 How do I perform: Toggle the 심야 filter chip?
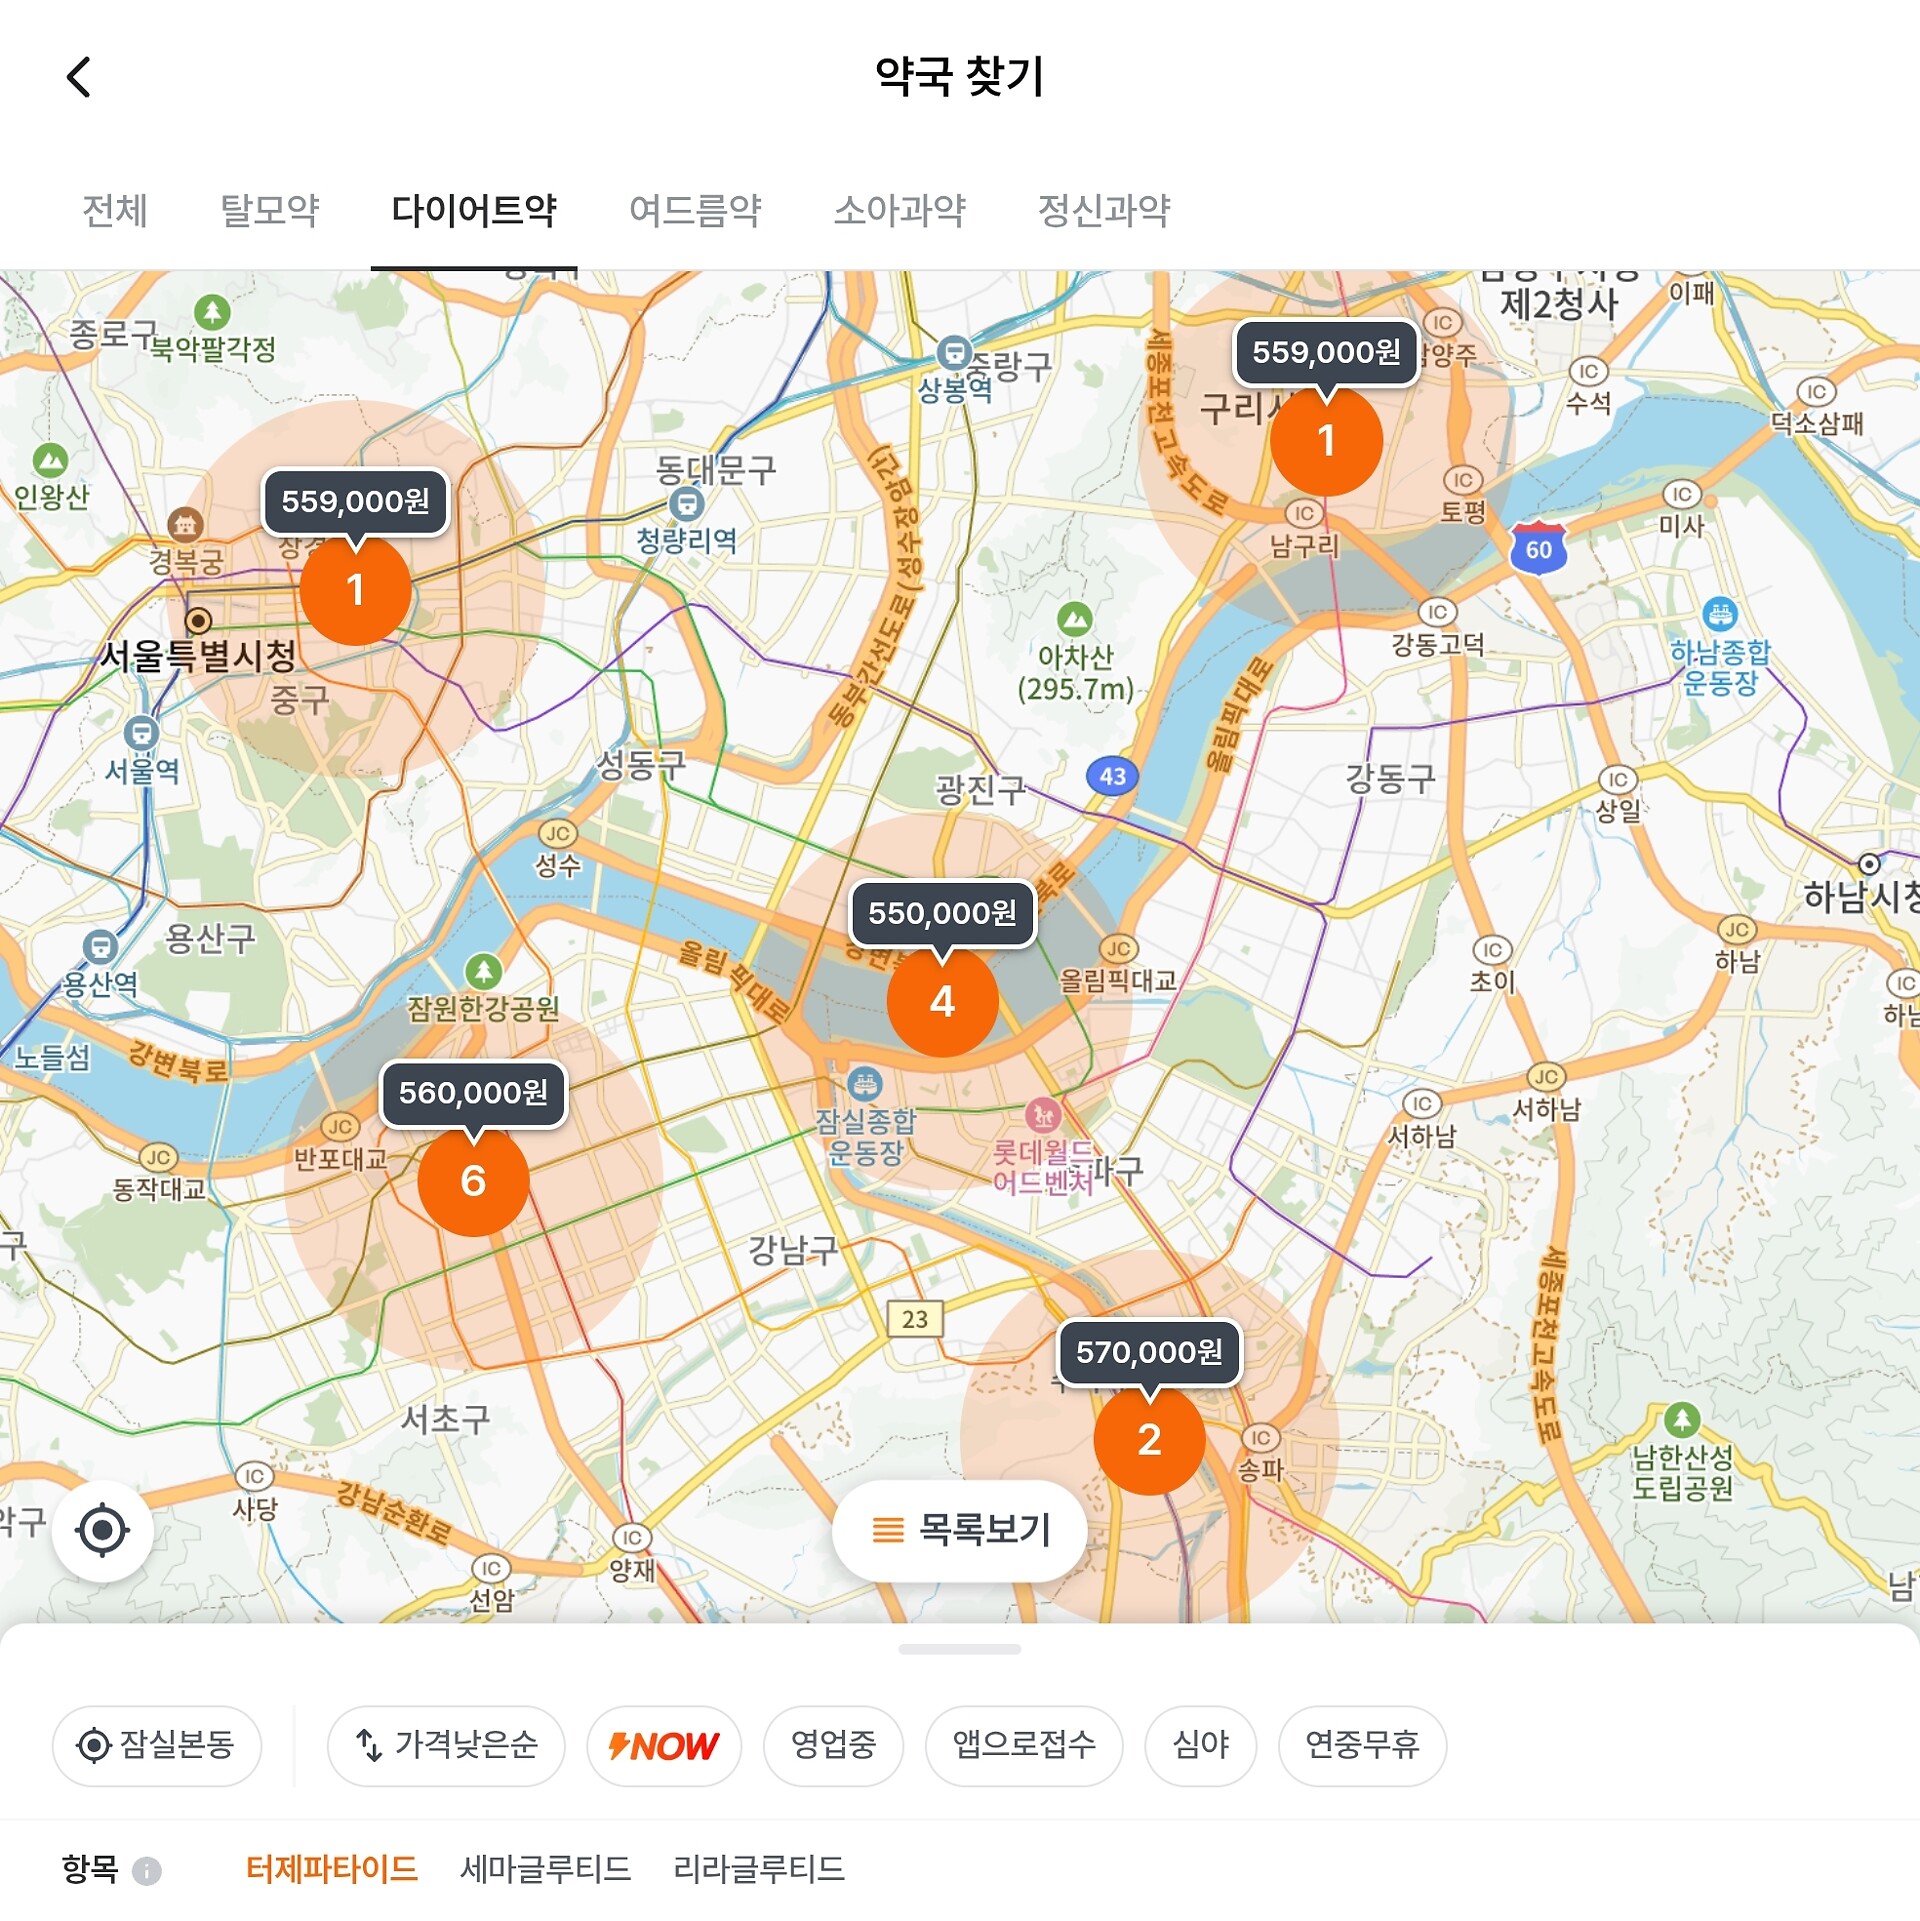point(1200,1746)
